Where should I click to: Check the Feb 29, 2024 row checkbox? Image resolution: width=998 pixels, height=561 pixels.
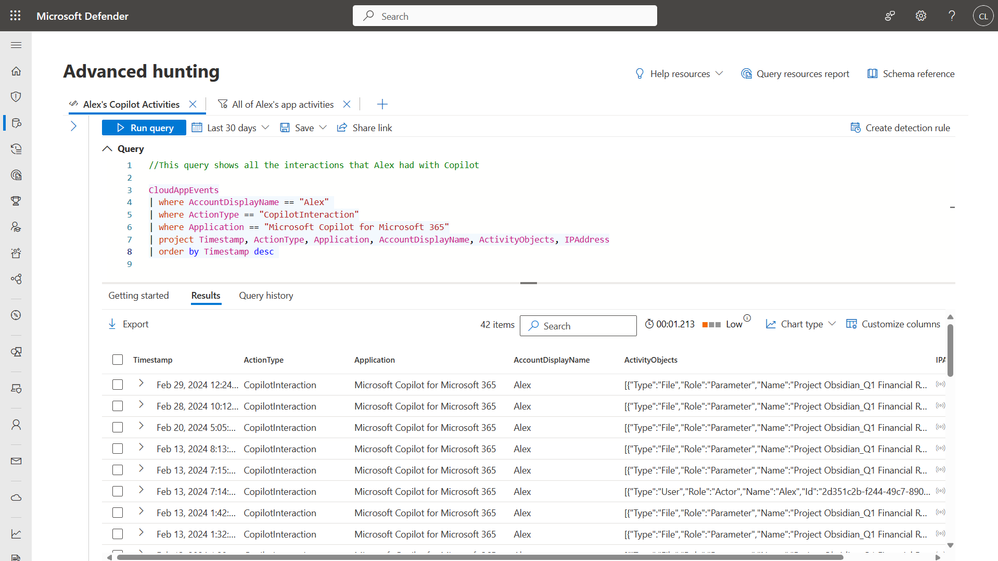118,385
